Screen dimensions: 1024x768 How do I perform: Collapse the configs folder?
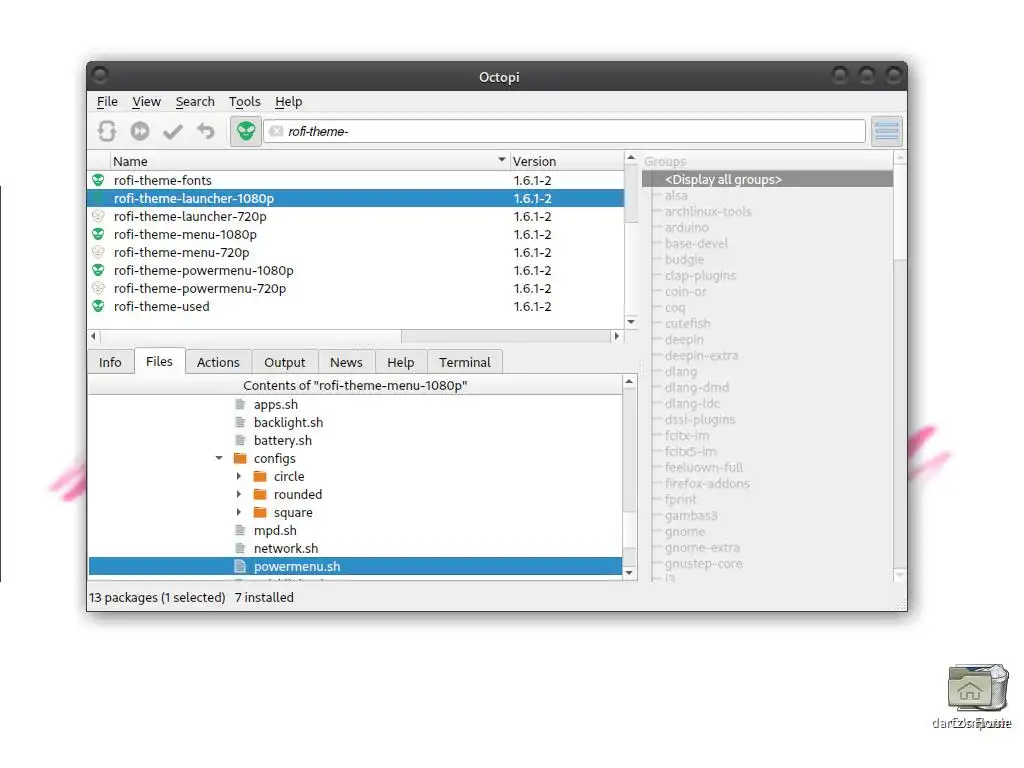(219, 458)
